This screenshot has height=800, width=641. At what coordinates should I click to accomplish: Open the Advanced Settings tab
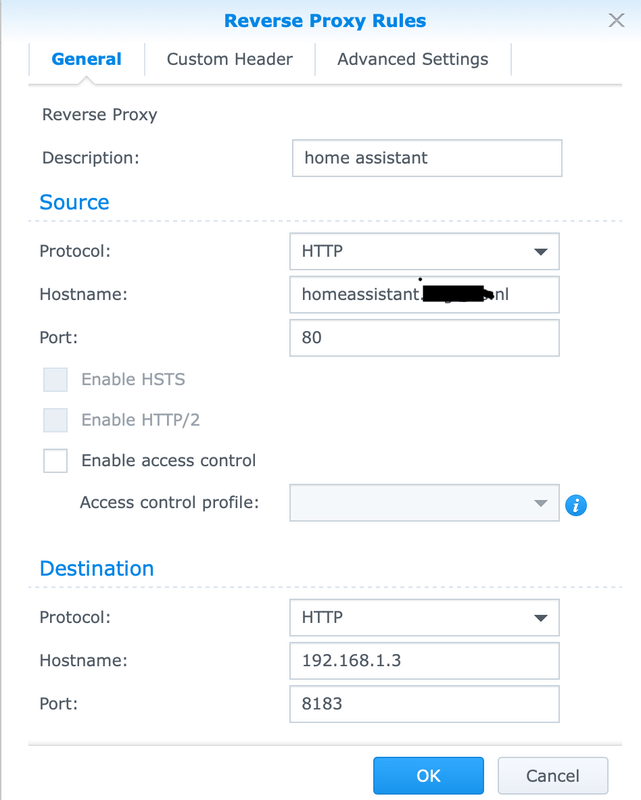pyautogui.click(x=413, y=59)
